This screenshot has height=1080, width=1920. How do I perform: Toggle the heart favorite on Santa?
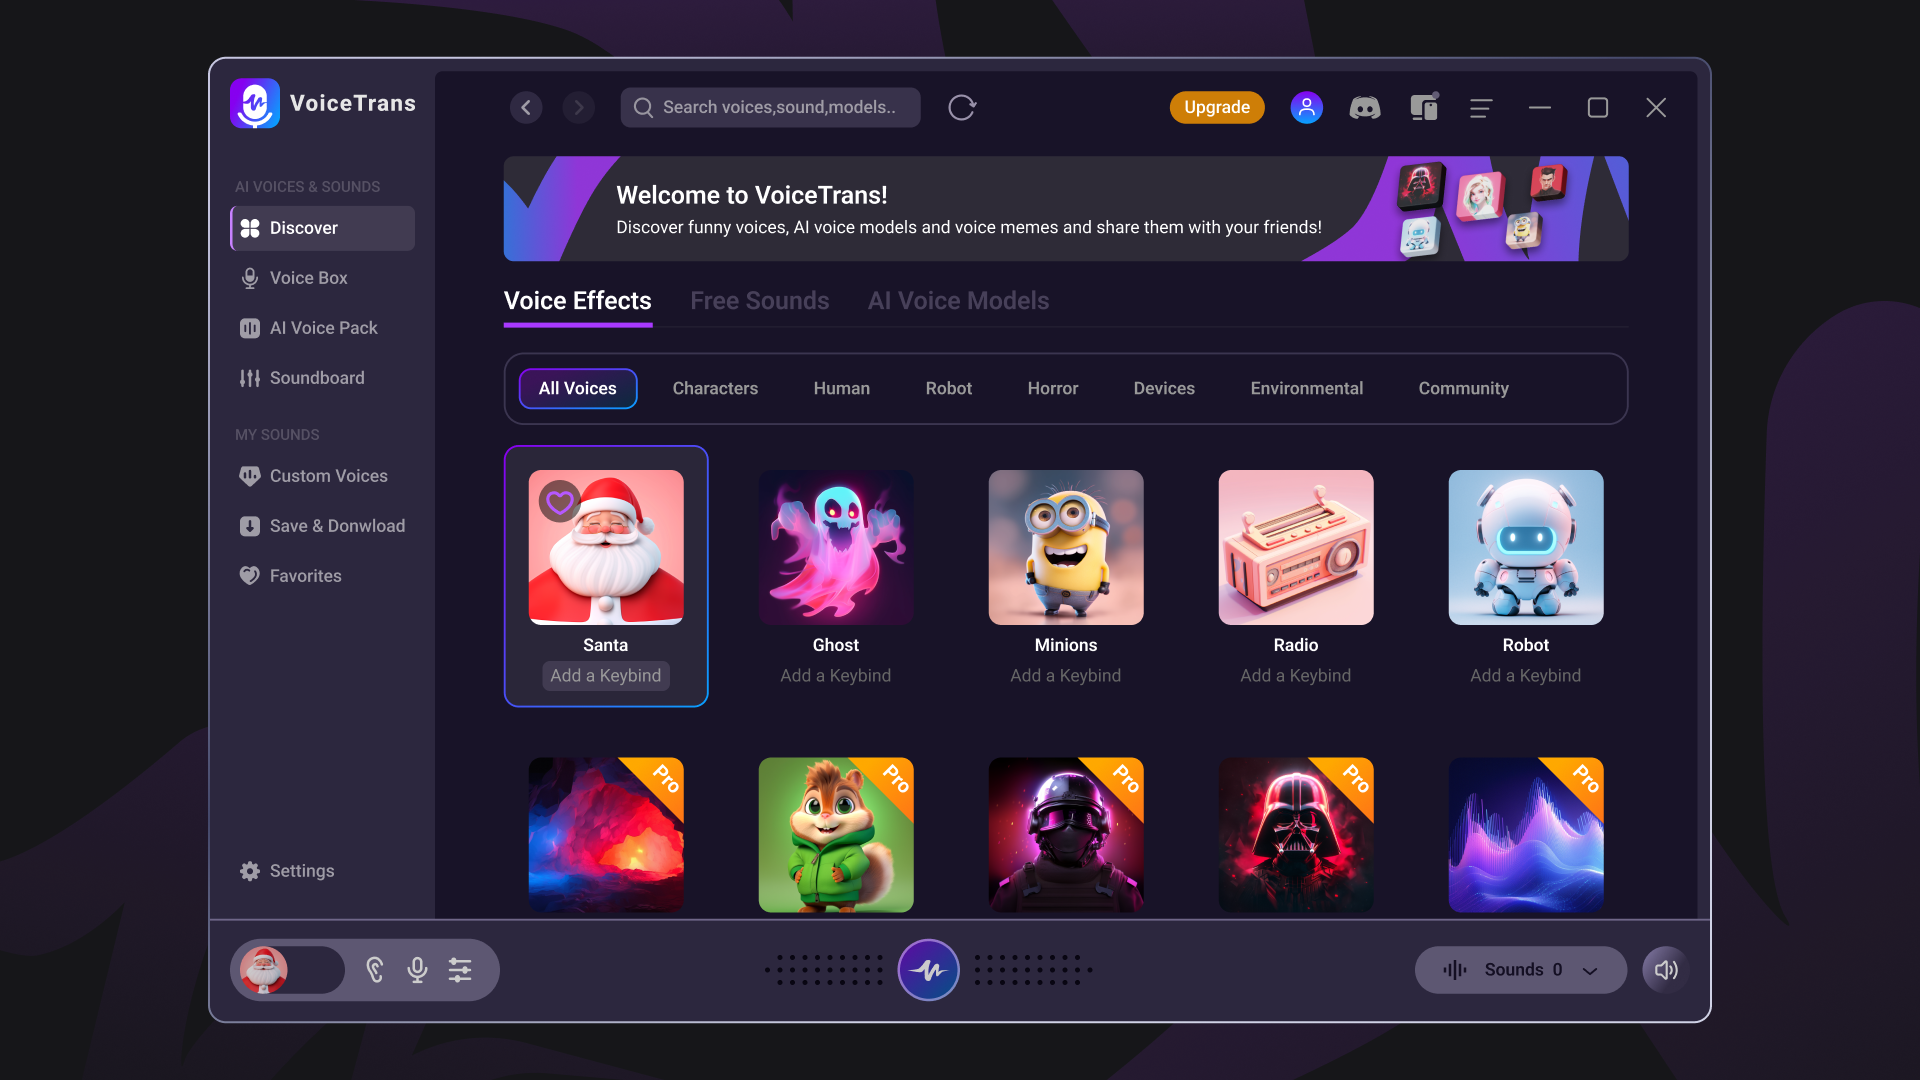[558, 500]
